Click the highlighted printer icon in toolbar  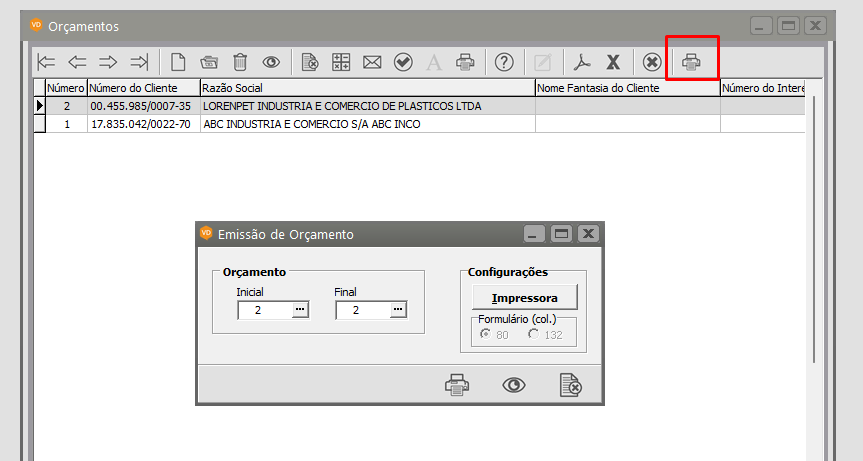click(x=691, y=62)
